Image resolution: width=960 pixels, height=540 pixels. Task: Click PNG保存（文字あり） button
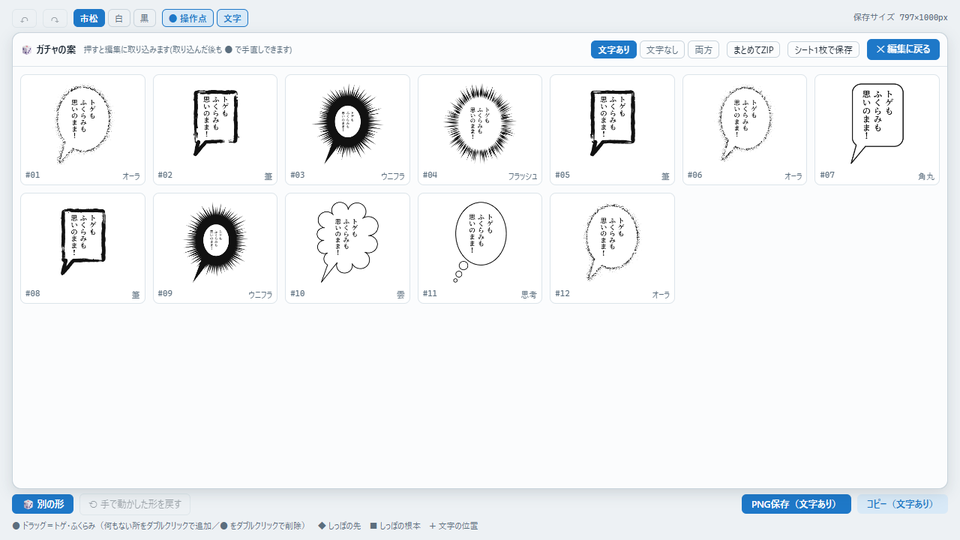(796, 504)
